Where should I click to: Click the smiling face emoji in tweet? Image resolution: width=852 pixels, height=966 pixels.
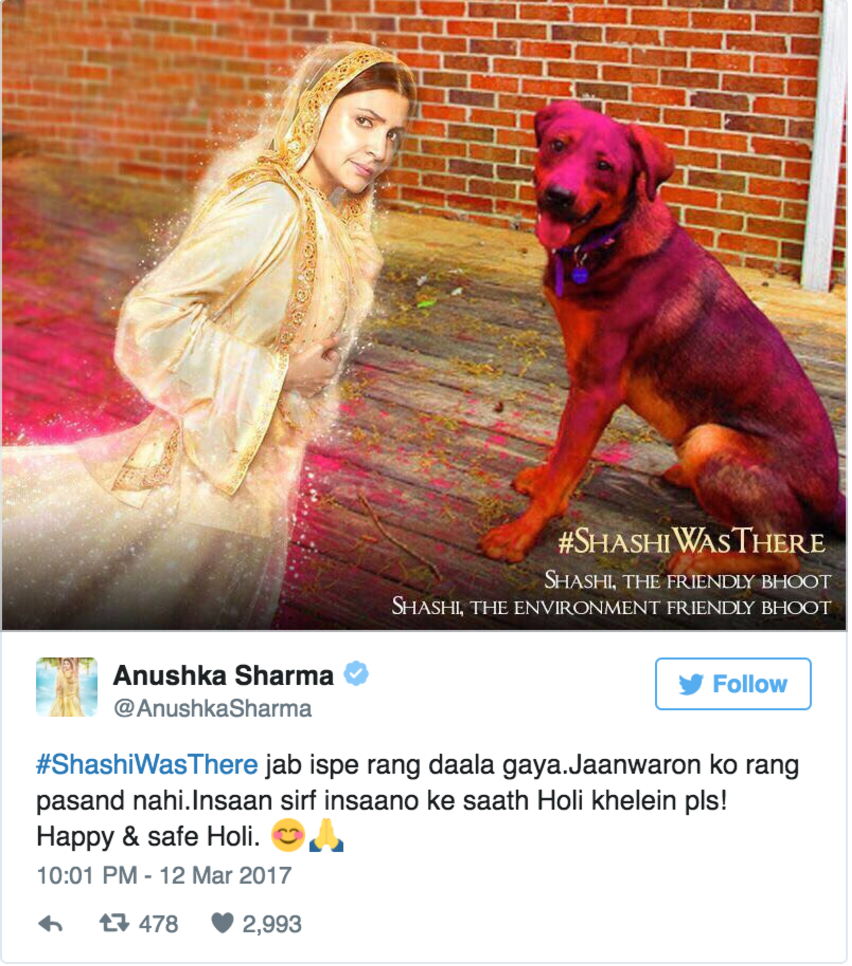pyautogui.click(x=288, y=835)
